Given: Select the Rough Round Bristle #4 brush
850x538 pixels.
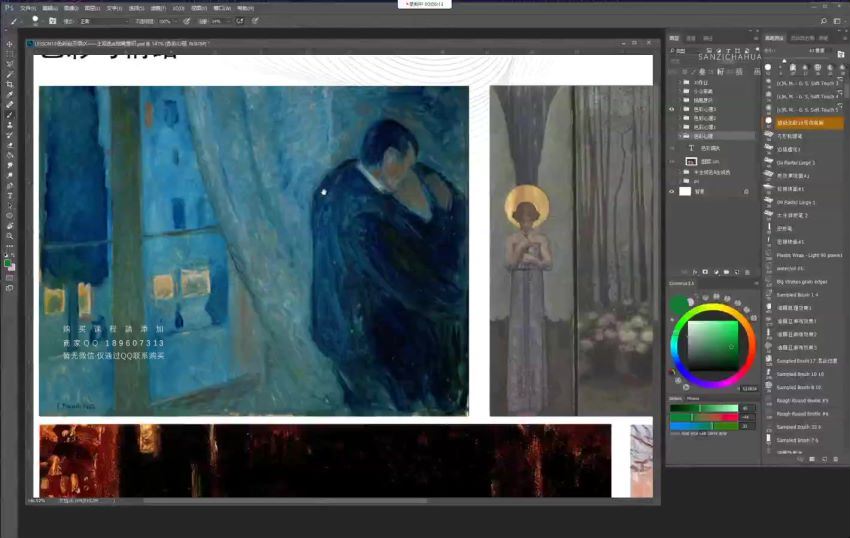Looking at the screenshot, I should (803, 414).
